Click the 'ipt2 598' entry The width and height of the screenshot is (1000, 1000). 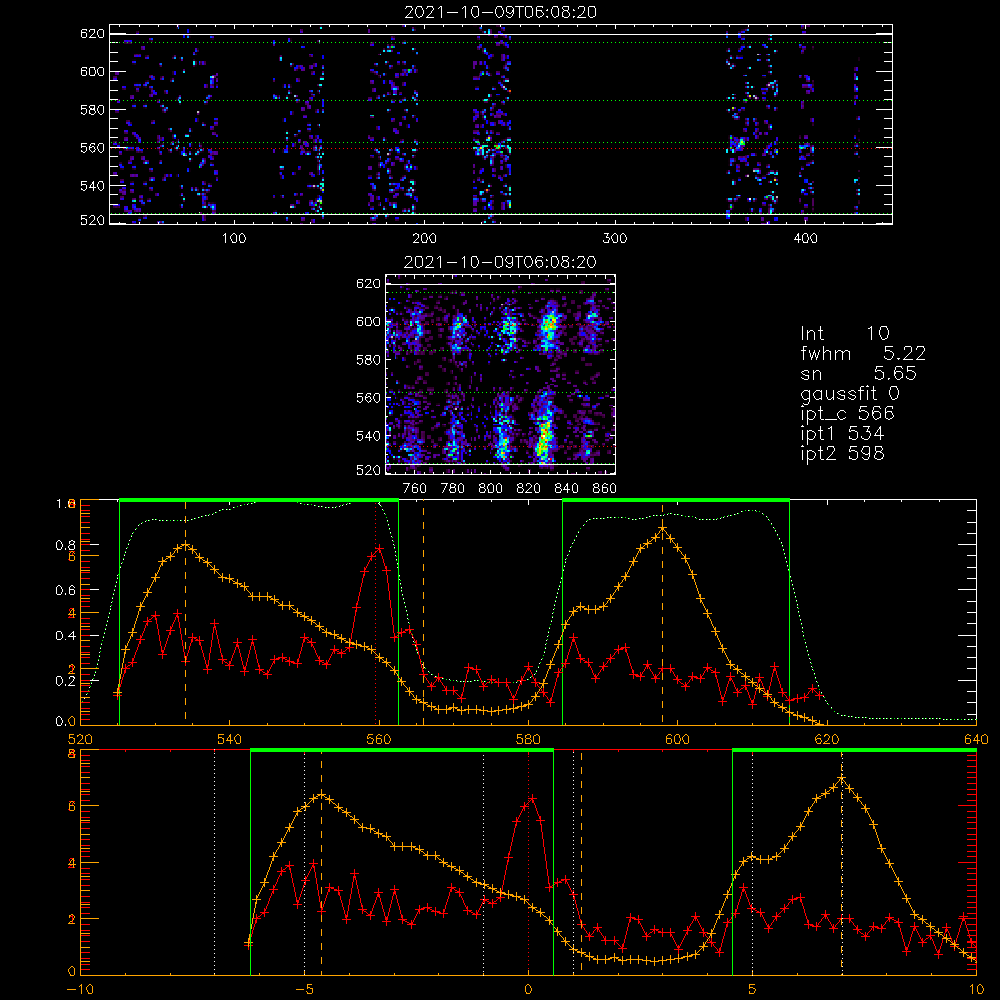point(842,453)
